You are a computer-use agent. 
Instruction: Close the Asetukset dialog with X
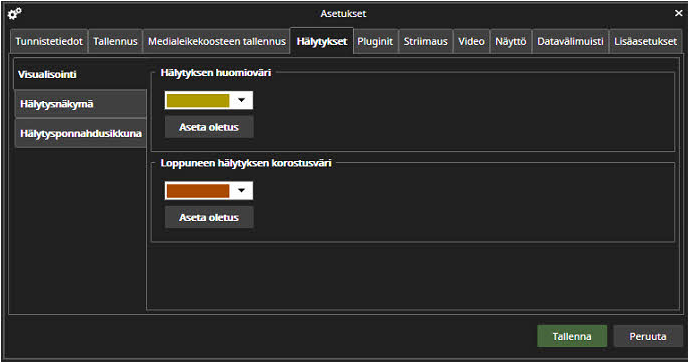tap(679, 13)
